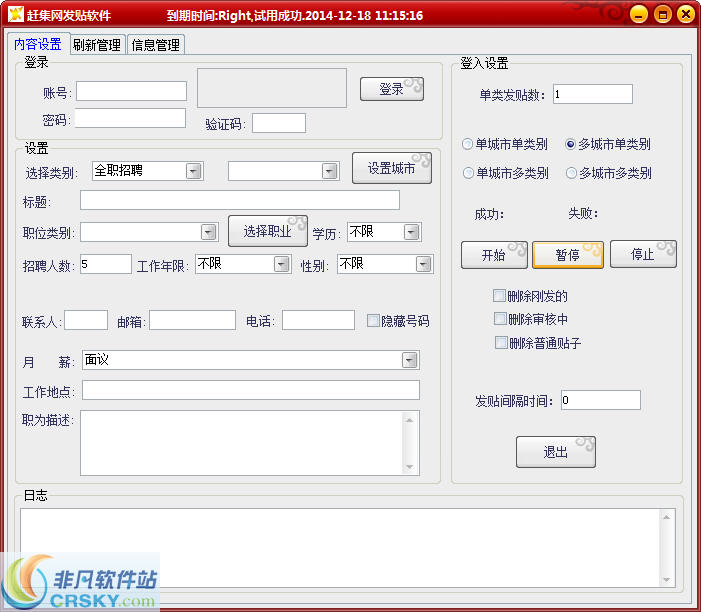Check the 删除普通贴子 checkbox
701x612 pixels.
pyautogui.click(x=538, y=343)
